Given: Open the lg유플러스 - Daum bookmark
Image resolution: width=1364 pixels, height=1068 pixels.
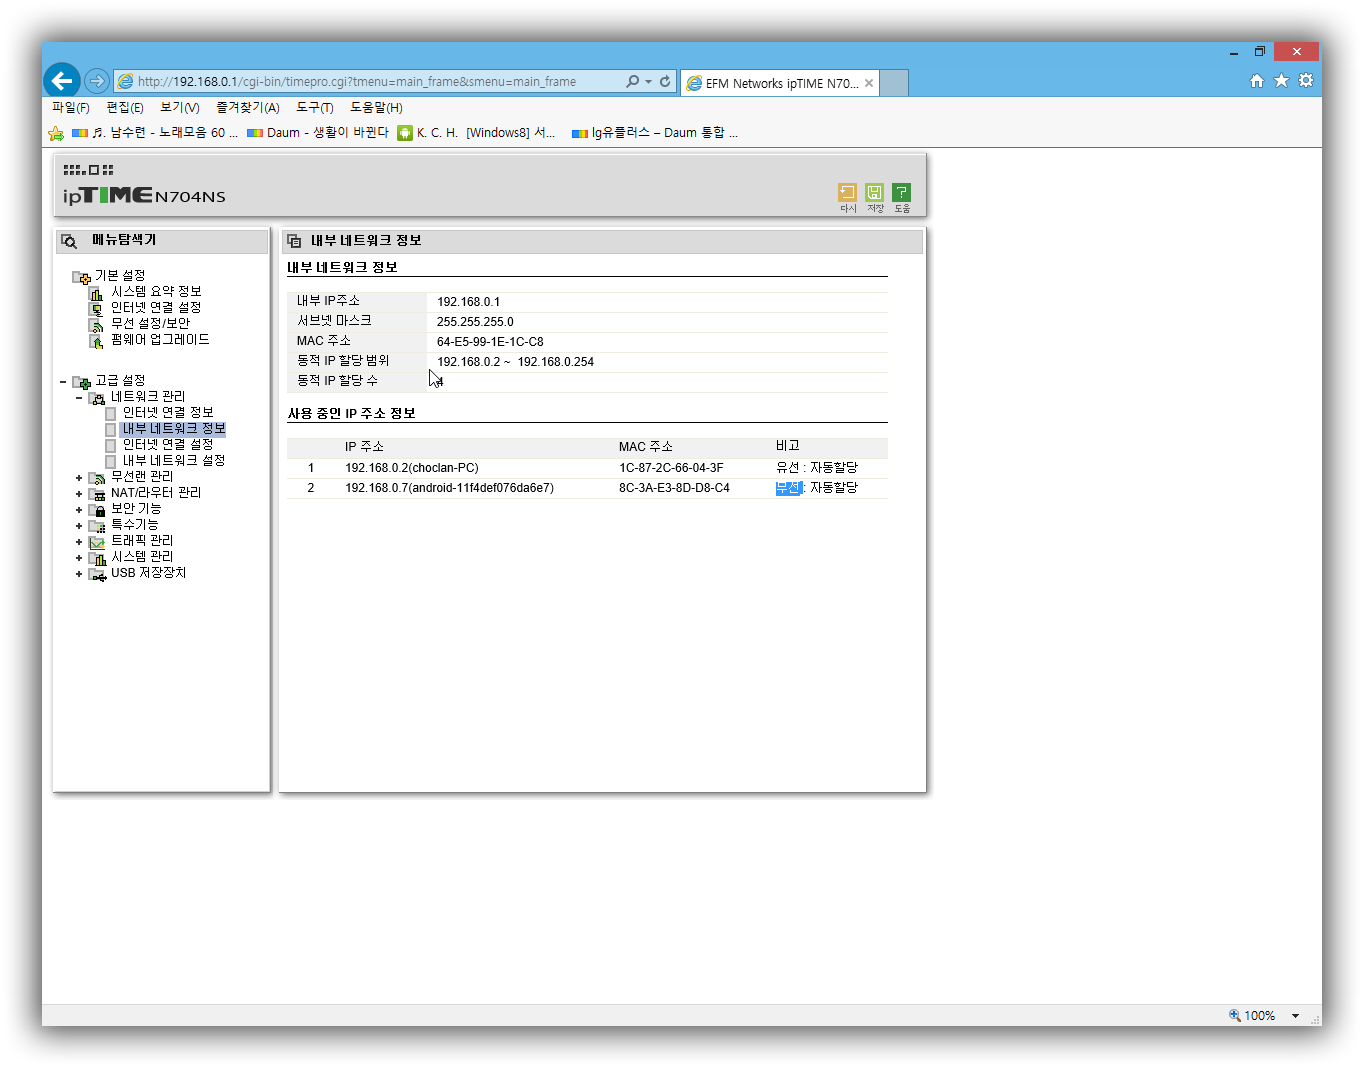Looking at the screenshot, I should 655,132.
